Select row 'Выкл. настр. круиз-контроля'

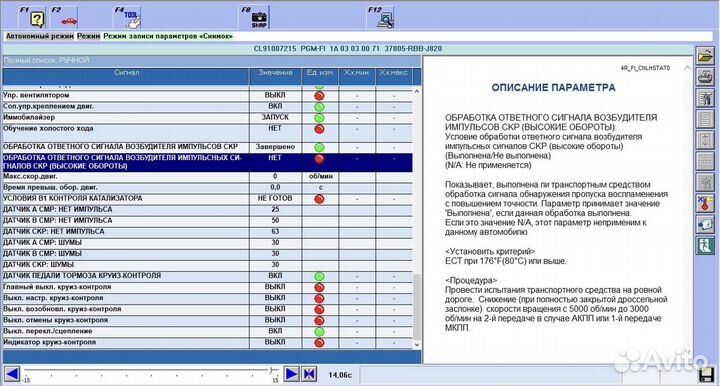208,298
